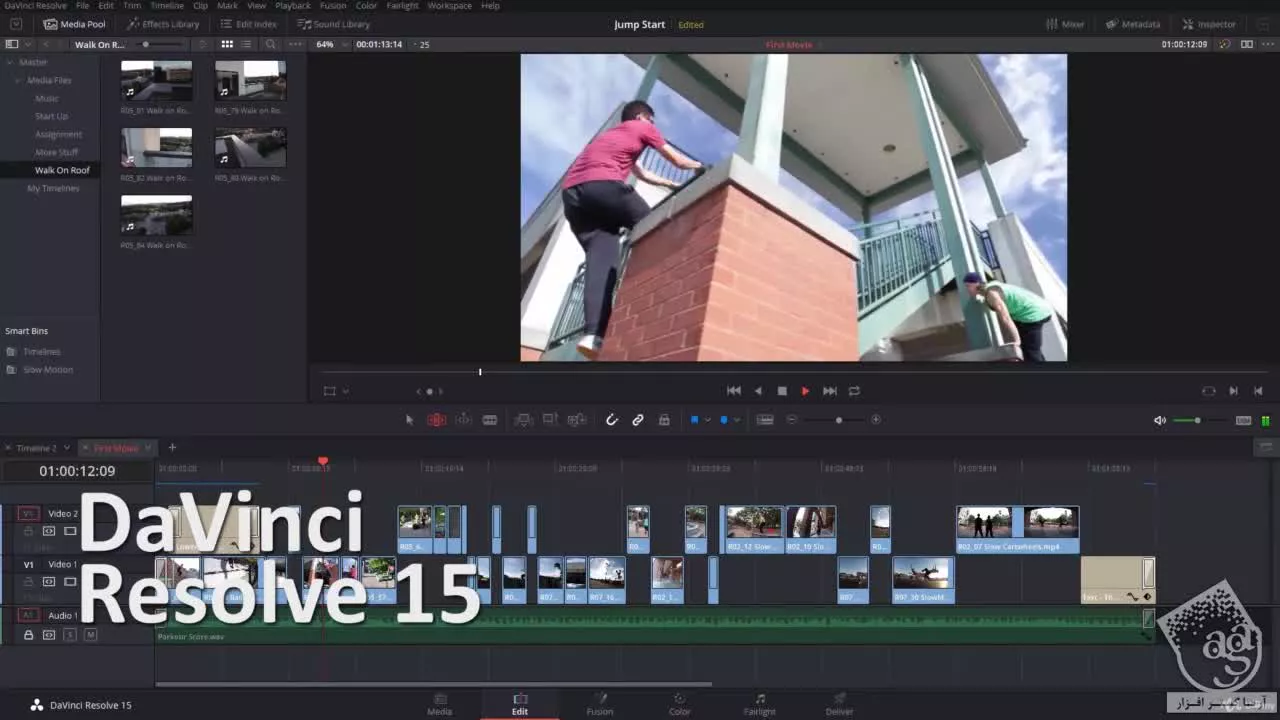Show the Metadata panel
Image resolution: width=1280 pixels, height=720 pixels.
click(1131, 24)
